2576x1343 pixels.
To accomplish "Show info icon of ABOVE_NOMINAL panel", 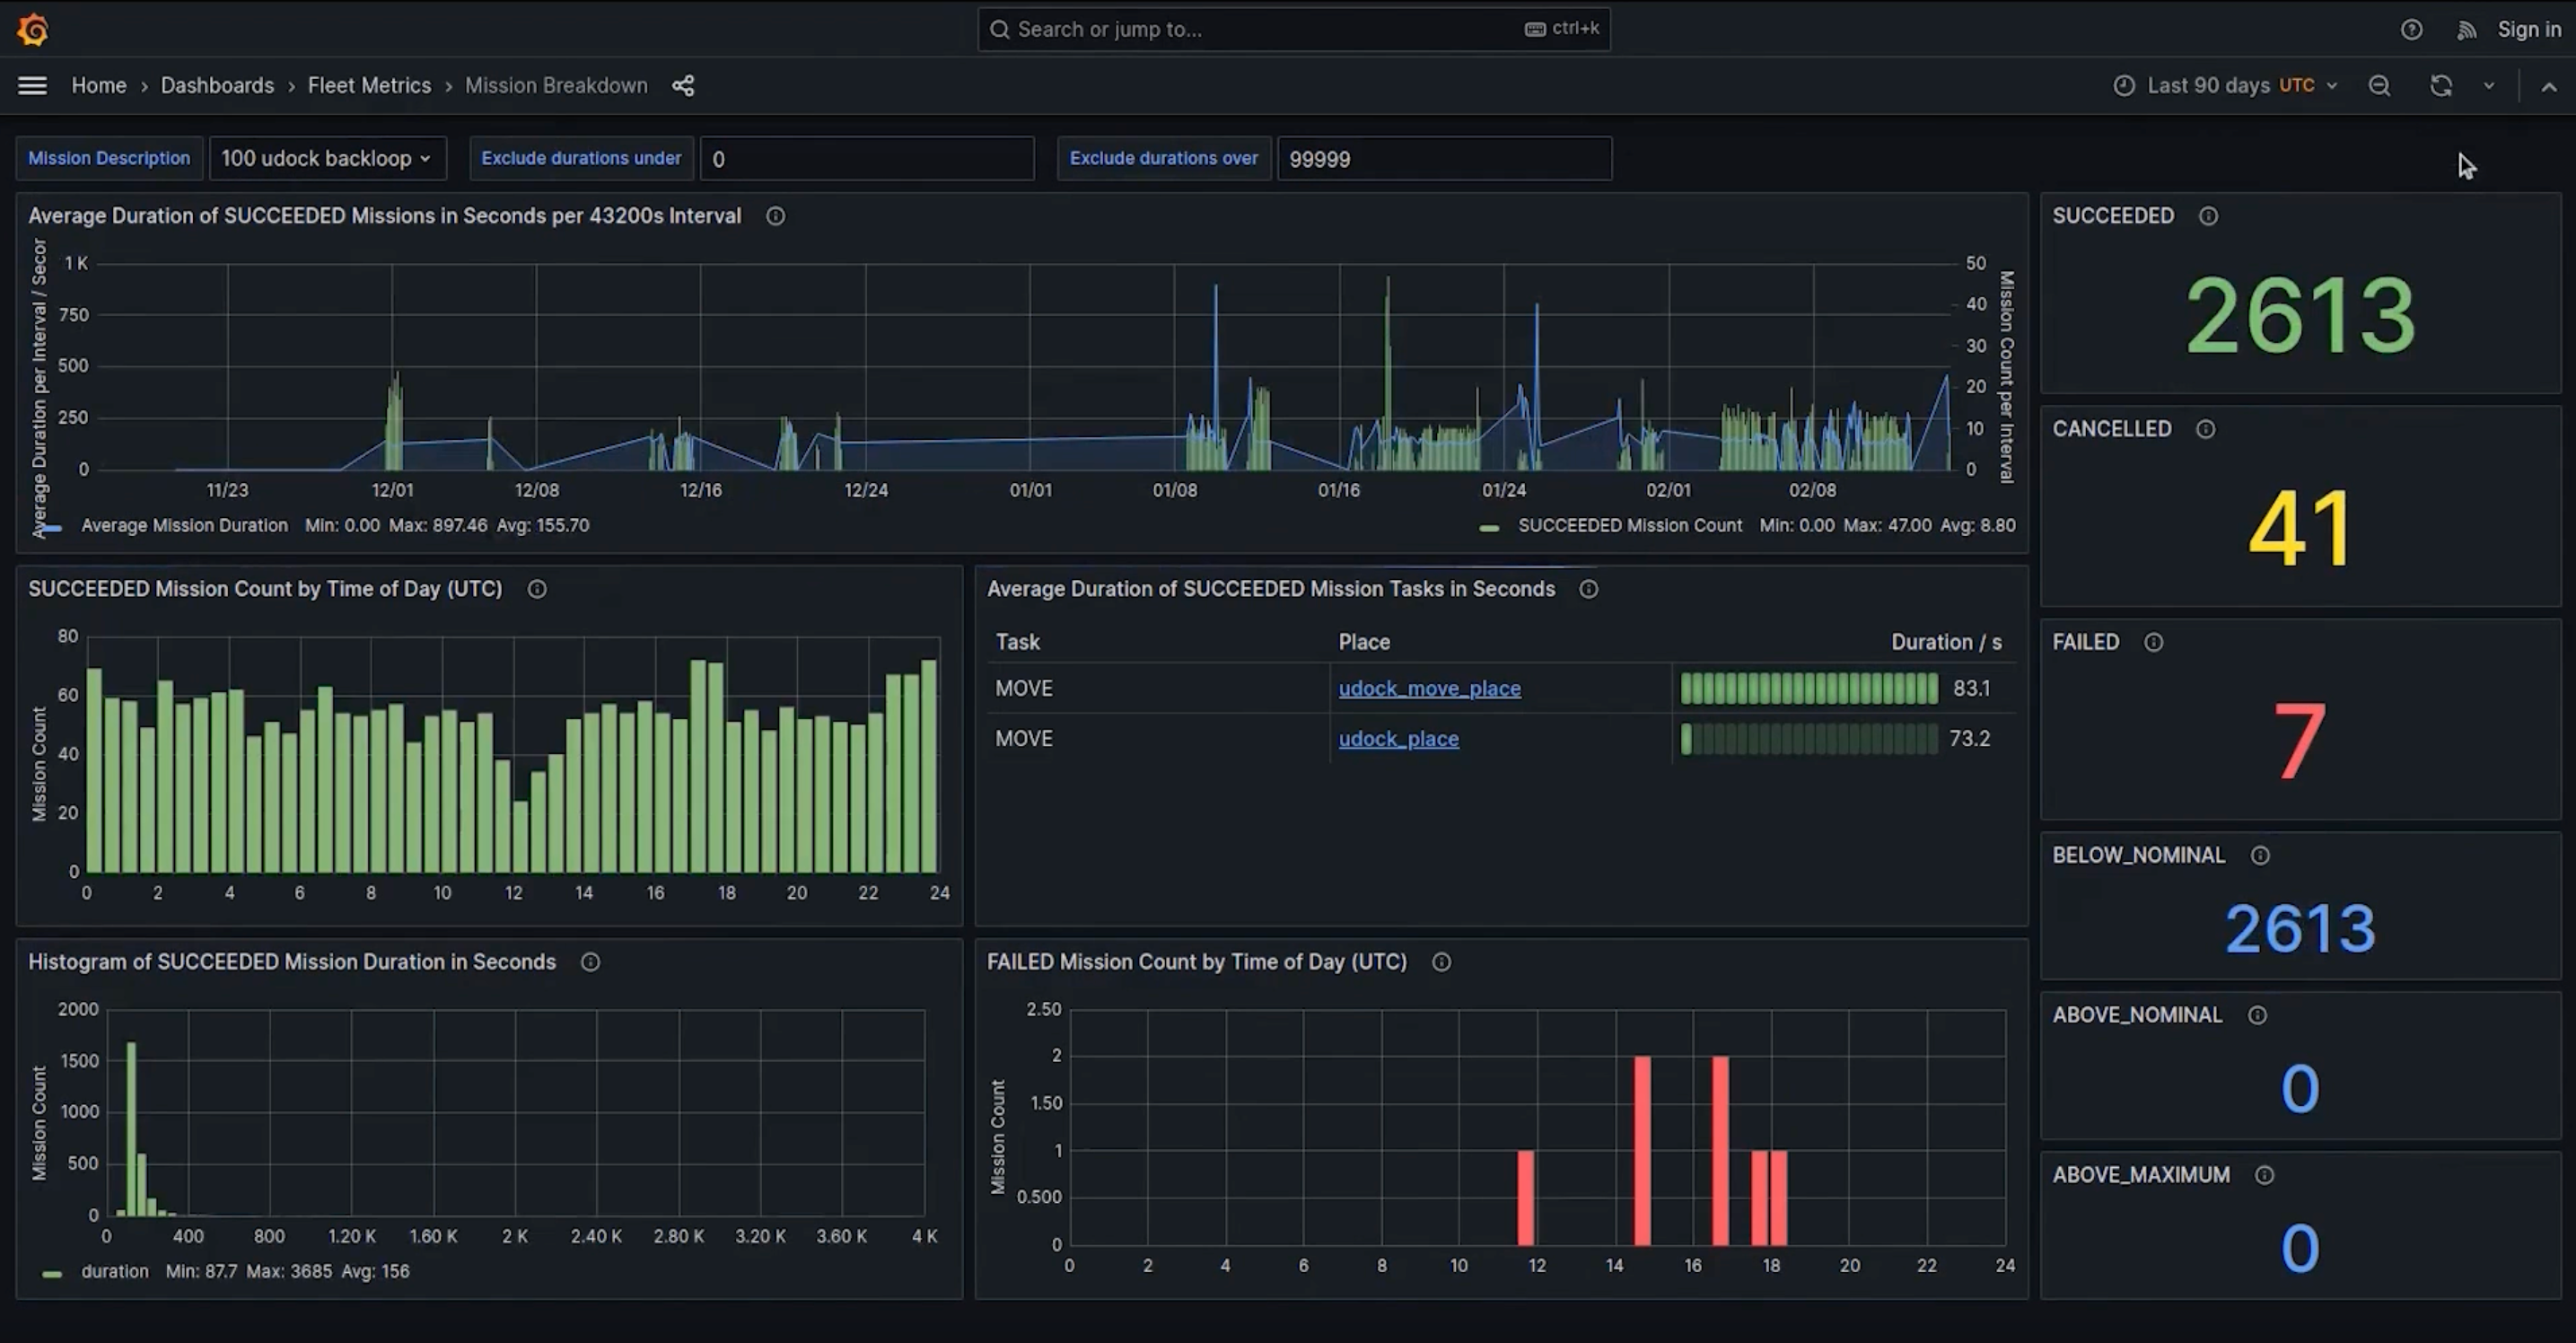I will pos(2257,1015).
